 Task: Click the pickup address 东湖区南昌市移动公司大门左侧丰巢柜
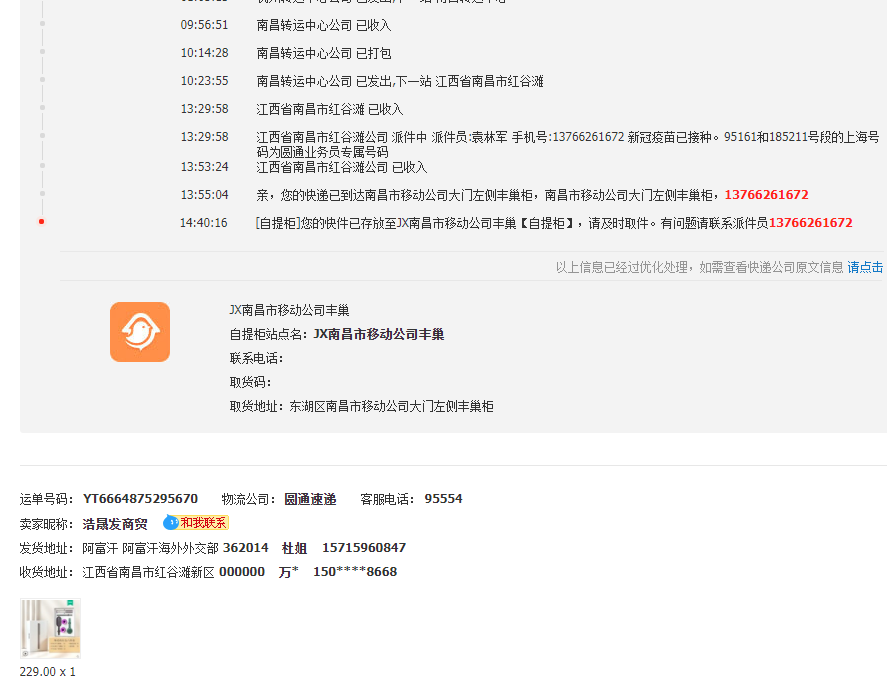tap(391, 407)
